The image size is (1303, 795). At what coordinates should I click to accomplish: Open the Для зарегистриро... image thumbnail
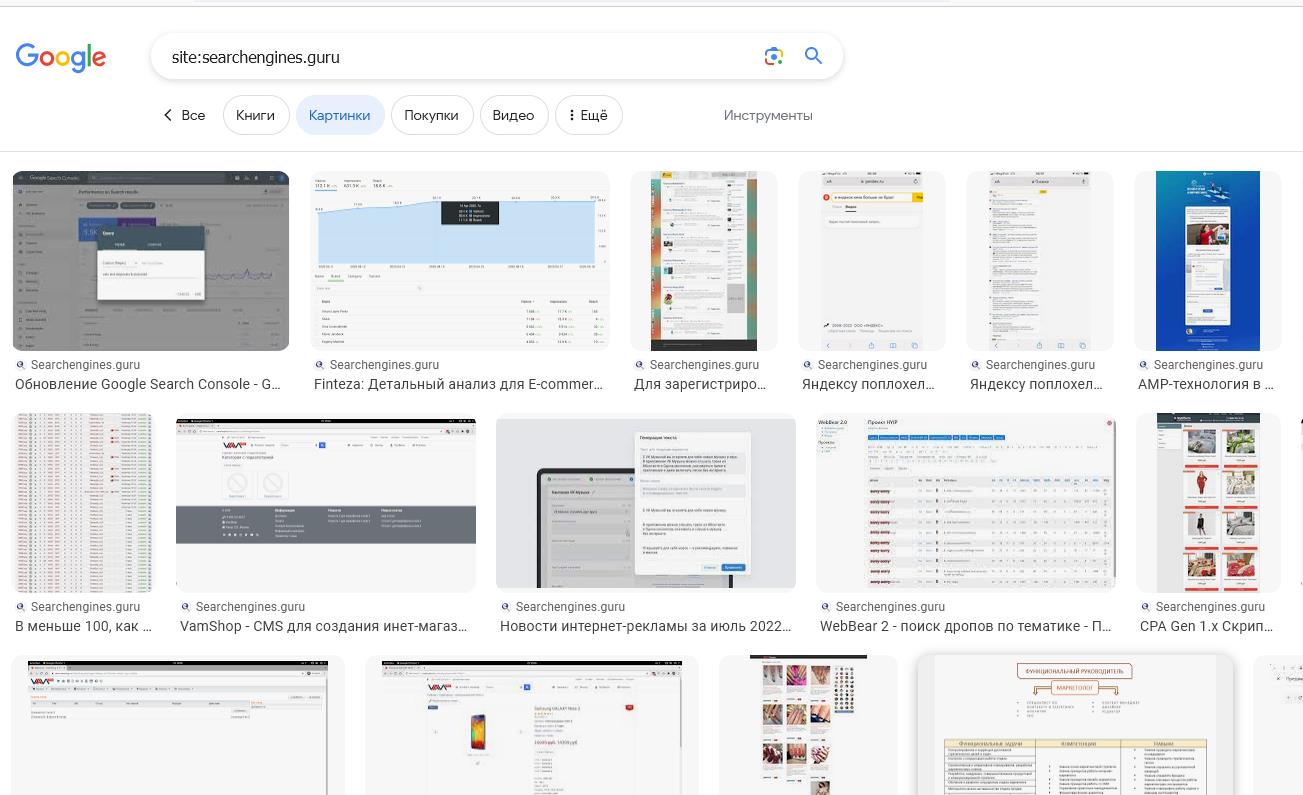click(x=704, y=261)
